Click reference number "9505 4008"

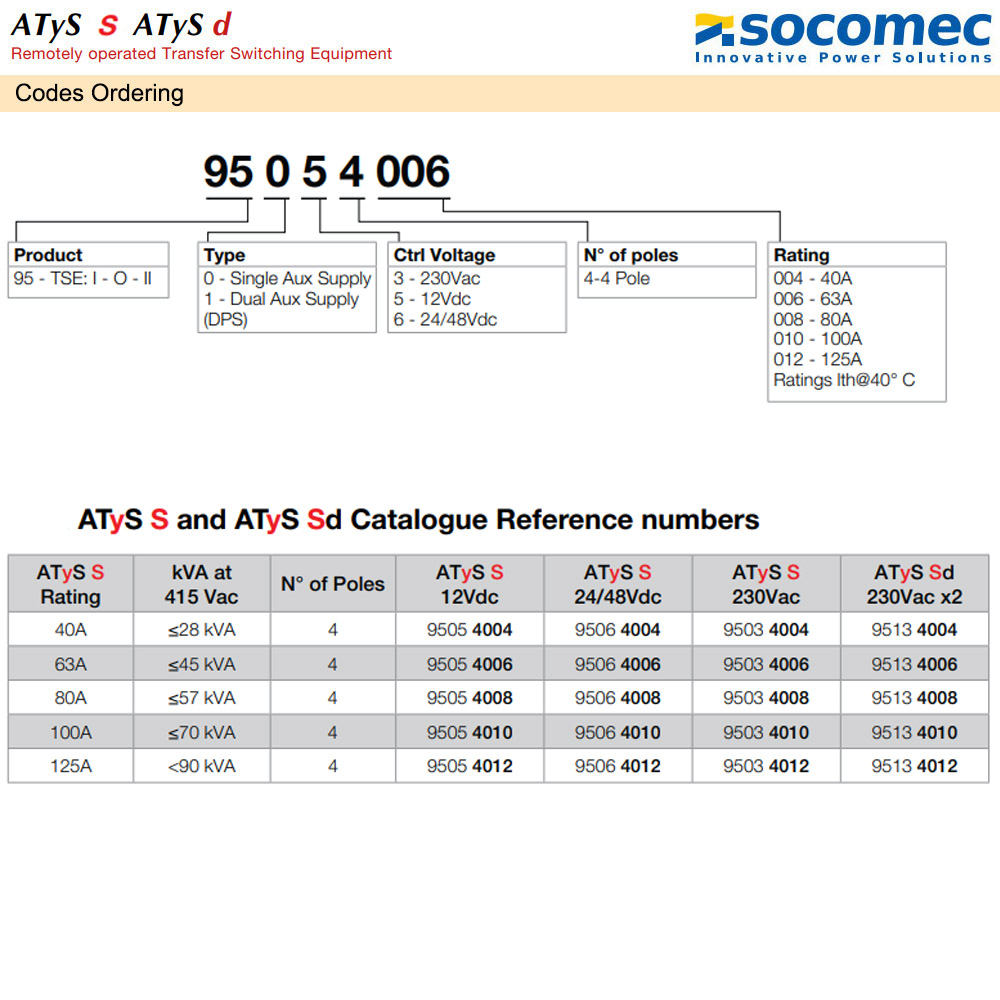469,698
